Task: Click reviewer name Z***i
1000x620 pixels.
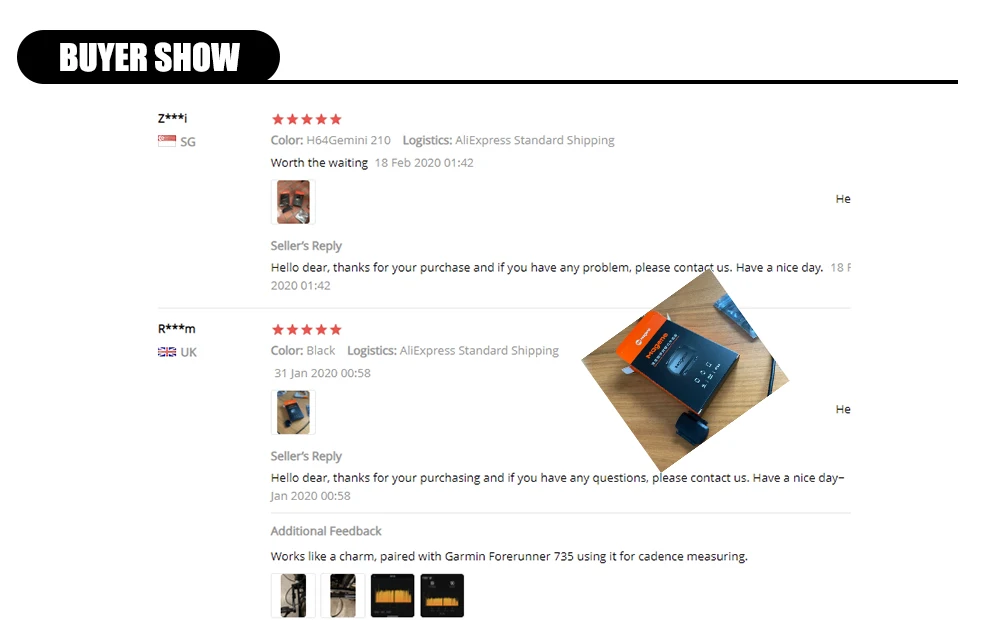Action: 172,118
